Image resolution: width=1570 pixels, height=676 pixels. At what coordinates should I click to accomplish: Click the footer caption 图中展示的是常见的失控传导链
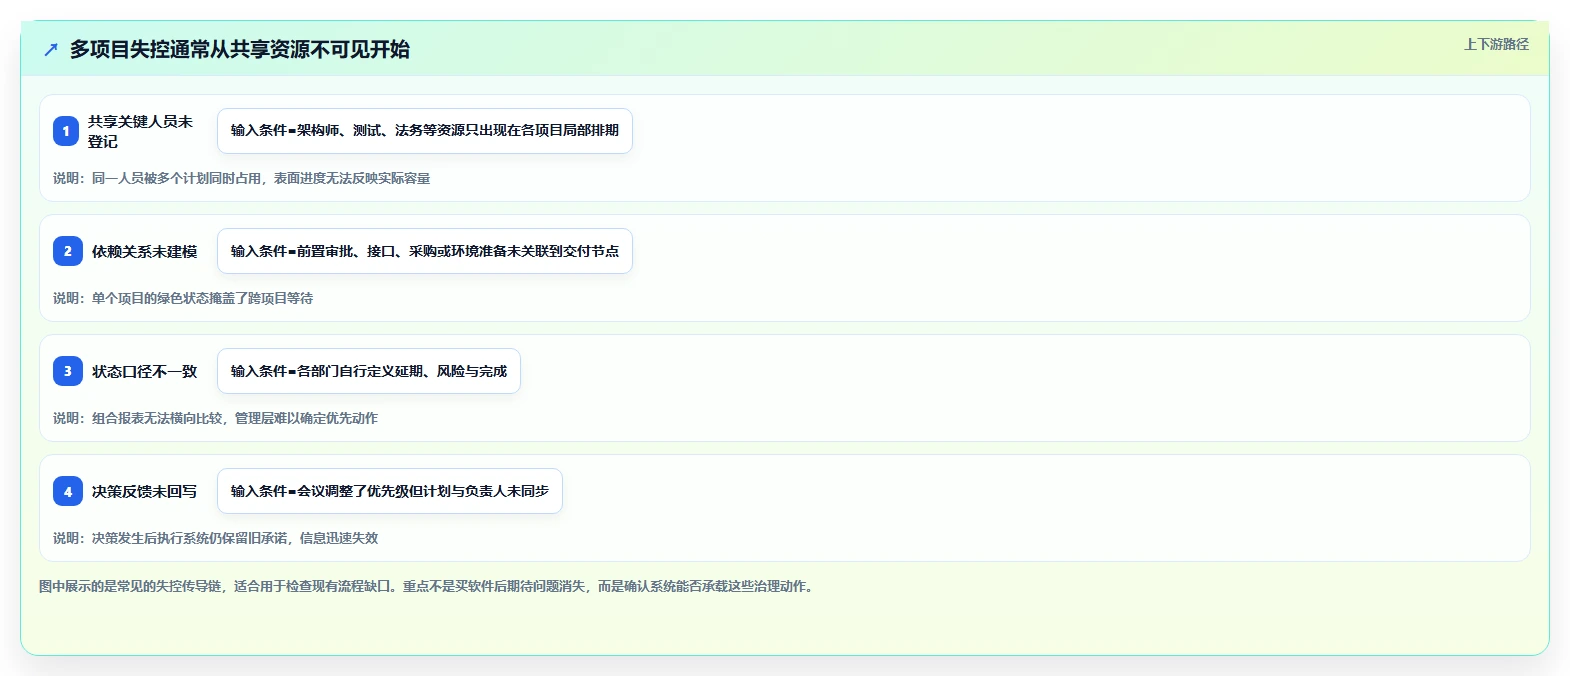pos(428,586)
